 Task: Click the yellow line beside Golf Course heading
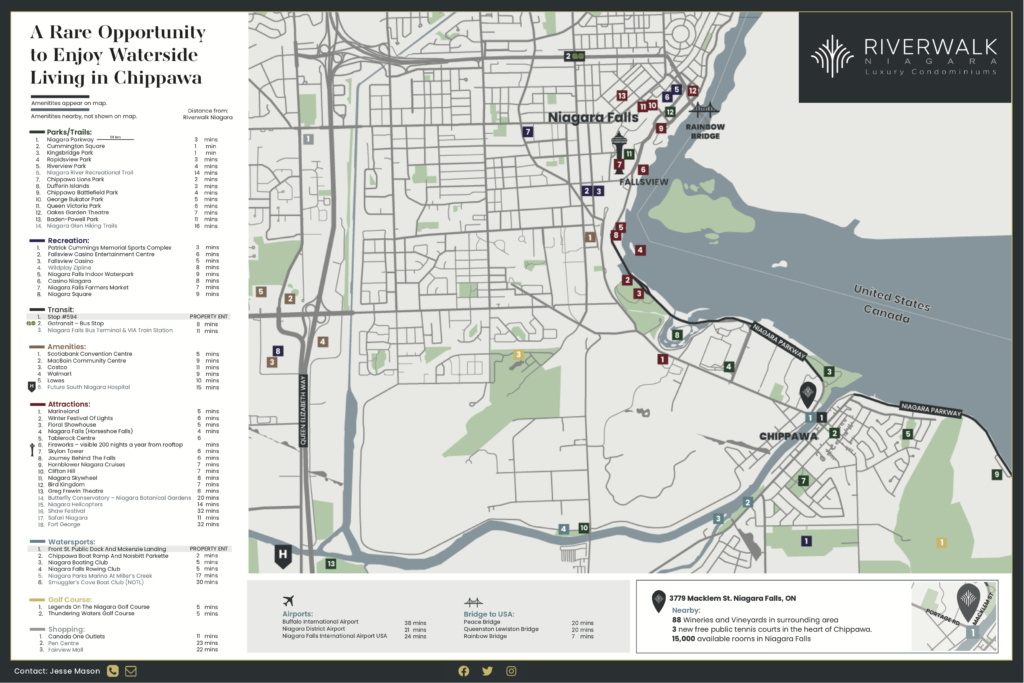coord(37,599)
